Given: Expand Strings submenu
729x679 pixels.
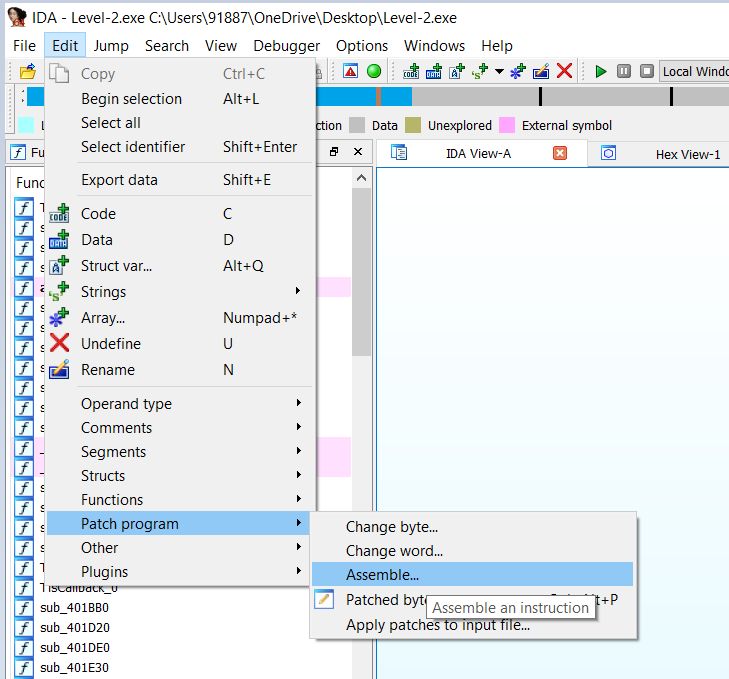Looking at the screenshot, I should point(180,292).
